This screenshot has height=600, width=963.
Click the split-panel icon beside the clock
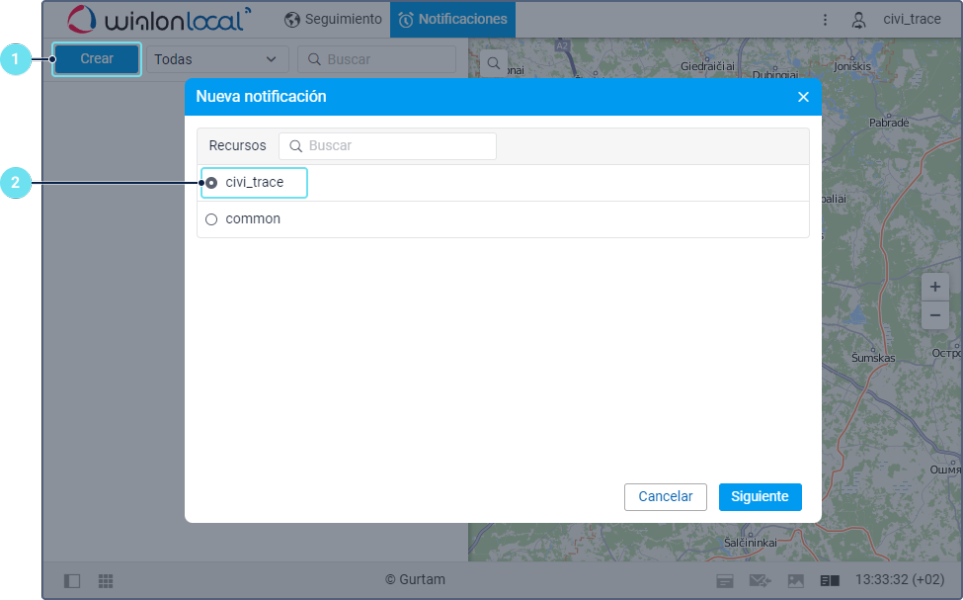click(829, 581)
